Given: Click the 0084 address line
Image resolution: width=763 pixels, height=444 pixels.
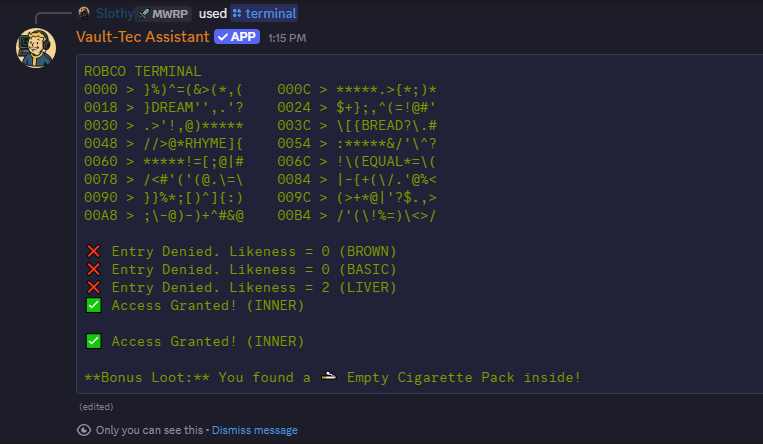Looking at the screenshot, I should (x=357, y=180).
